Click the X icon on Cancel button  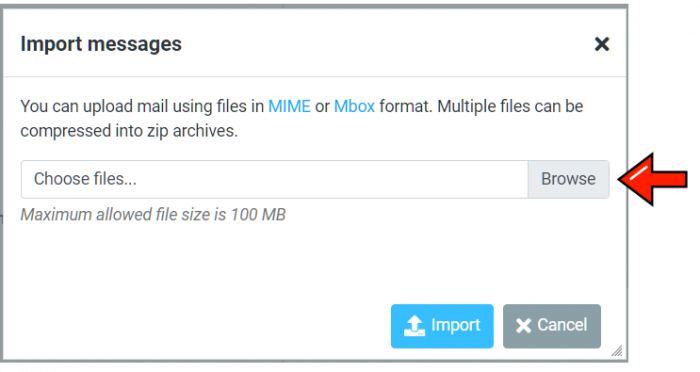(523, 326)
